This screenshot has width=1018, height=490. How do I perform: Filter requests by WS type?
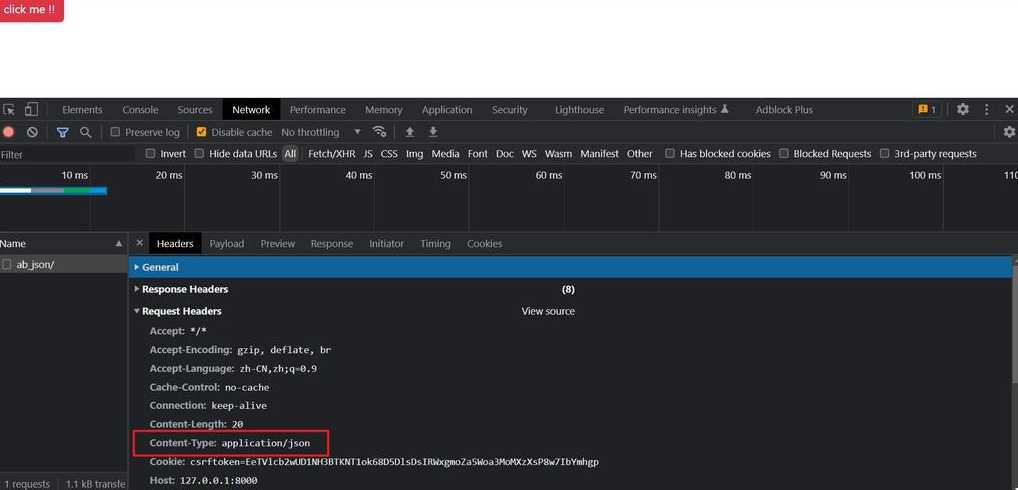coord(529,154)
